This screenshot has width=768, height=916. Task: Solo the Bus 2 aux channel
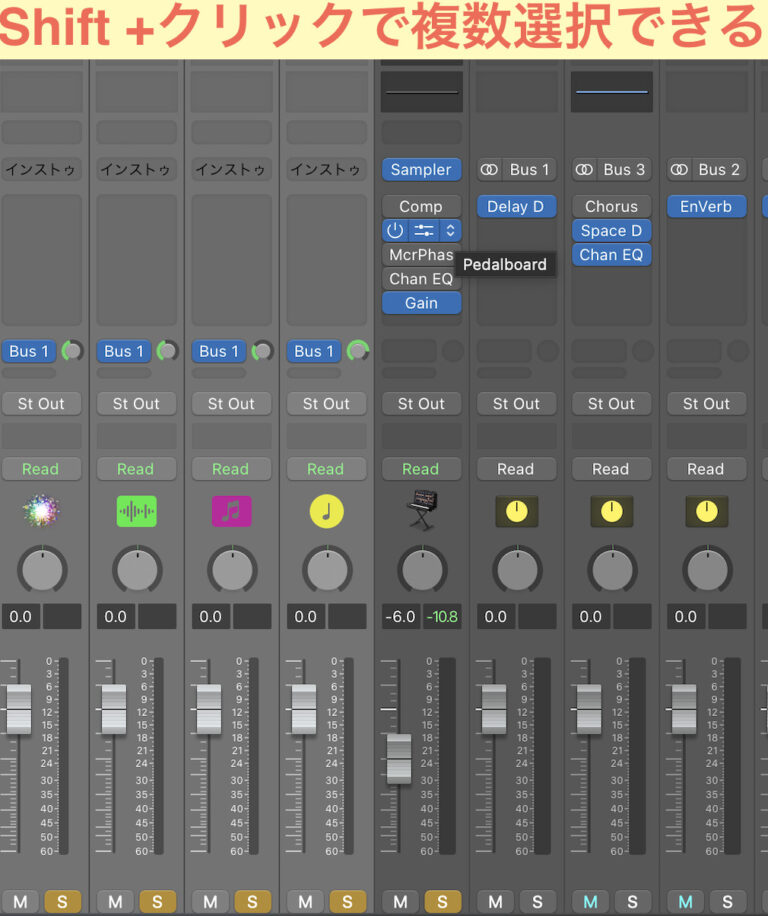728,902
